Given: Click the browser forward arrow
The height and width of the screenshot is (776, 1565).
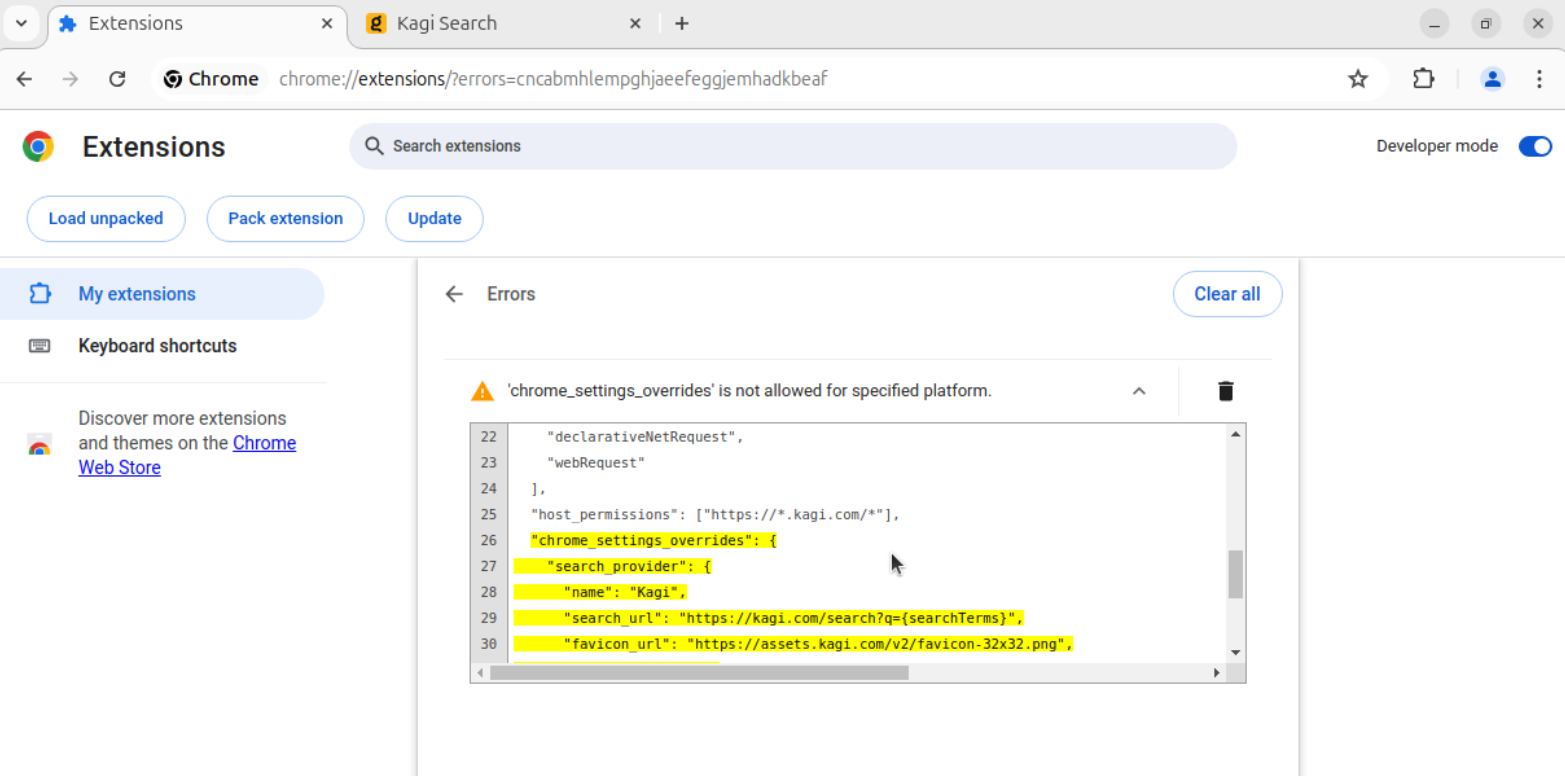Looking at the screenshot, I should pyautogui.click(x=70, y=79).
